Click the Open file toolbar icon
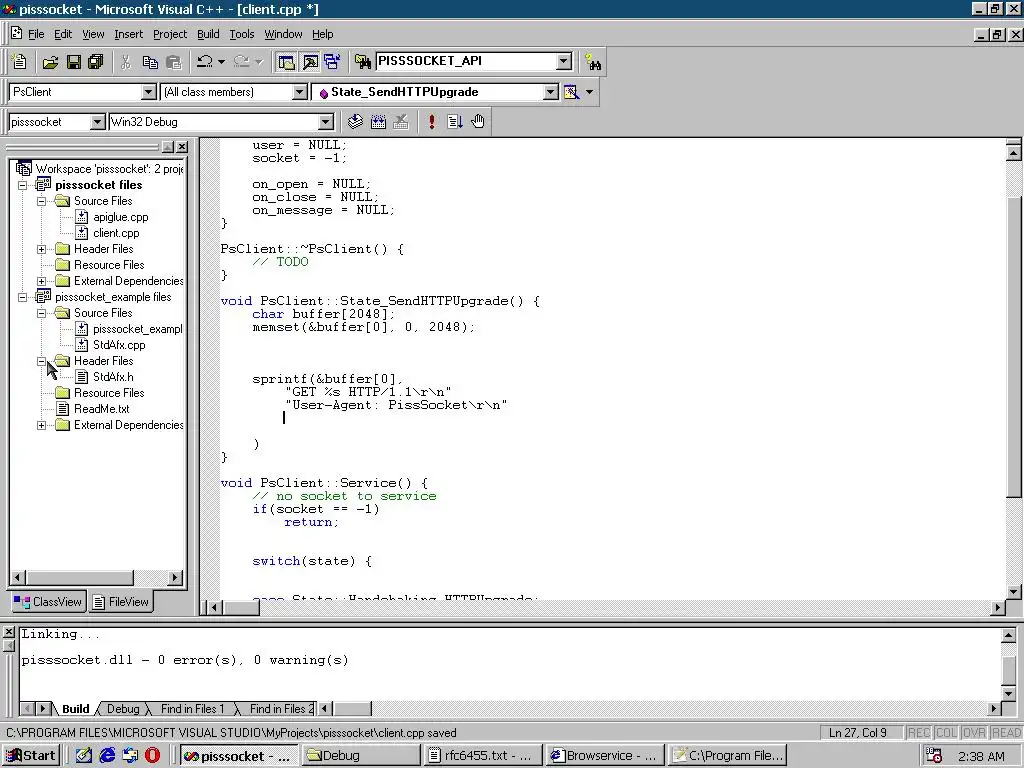 [x=50, y=62]
